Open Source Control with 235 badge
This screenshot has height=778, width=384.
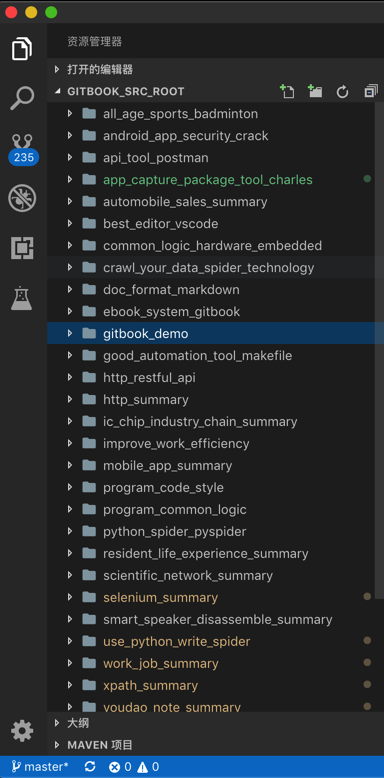(x=23, y=149)
